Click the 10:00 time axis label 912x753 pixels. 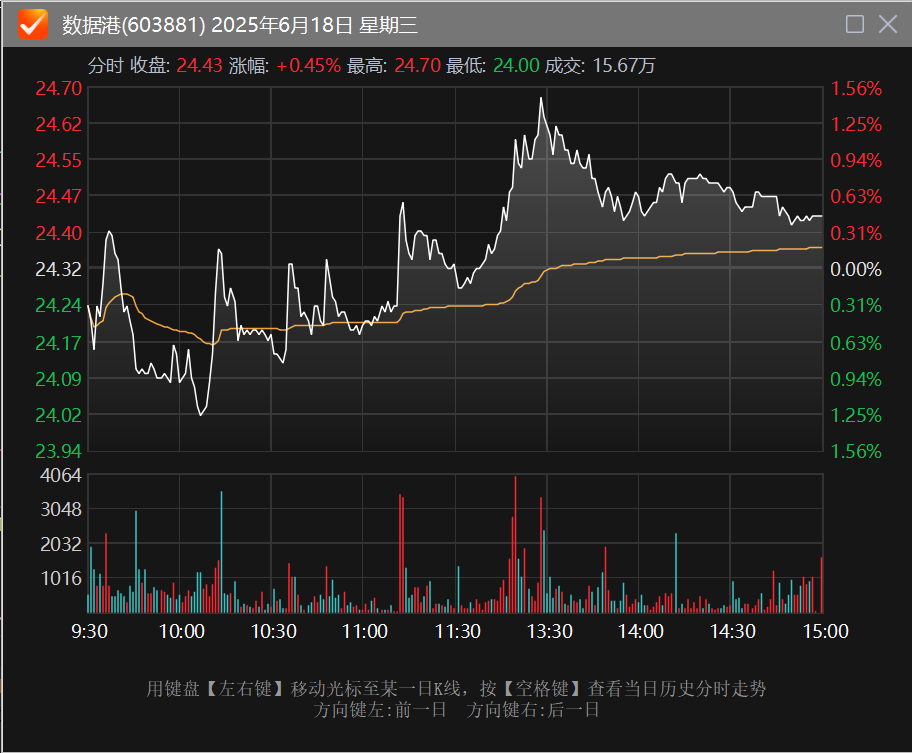pyautogui.click(x=181, y=631)
